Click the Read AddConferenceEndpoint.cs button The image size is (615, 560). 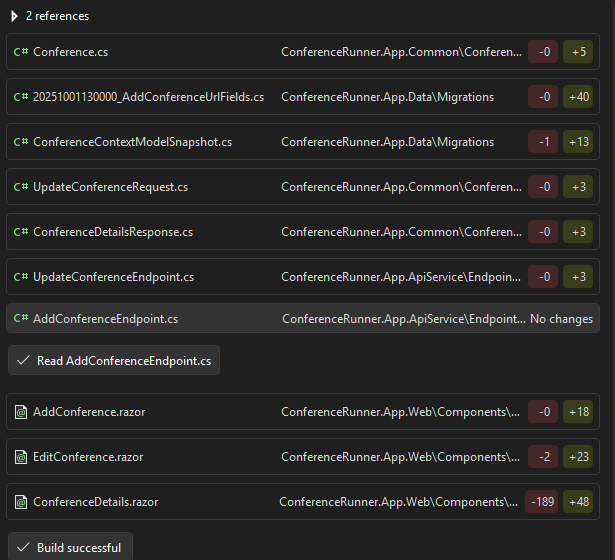click(114, 361)
